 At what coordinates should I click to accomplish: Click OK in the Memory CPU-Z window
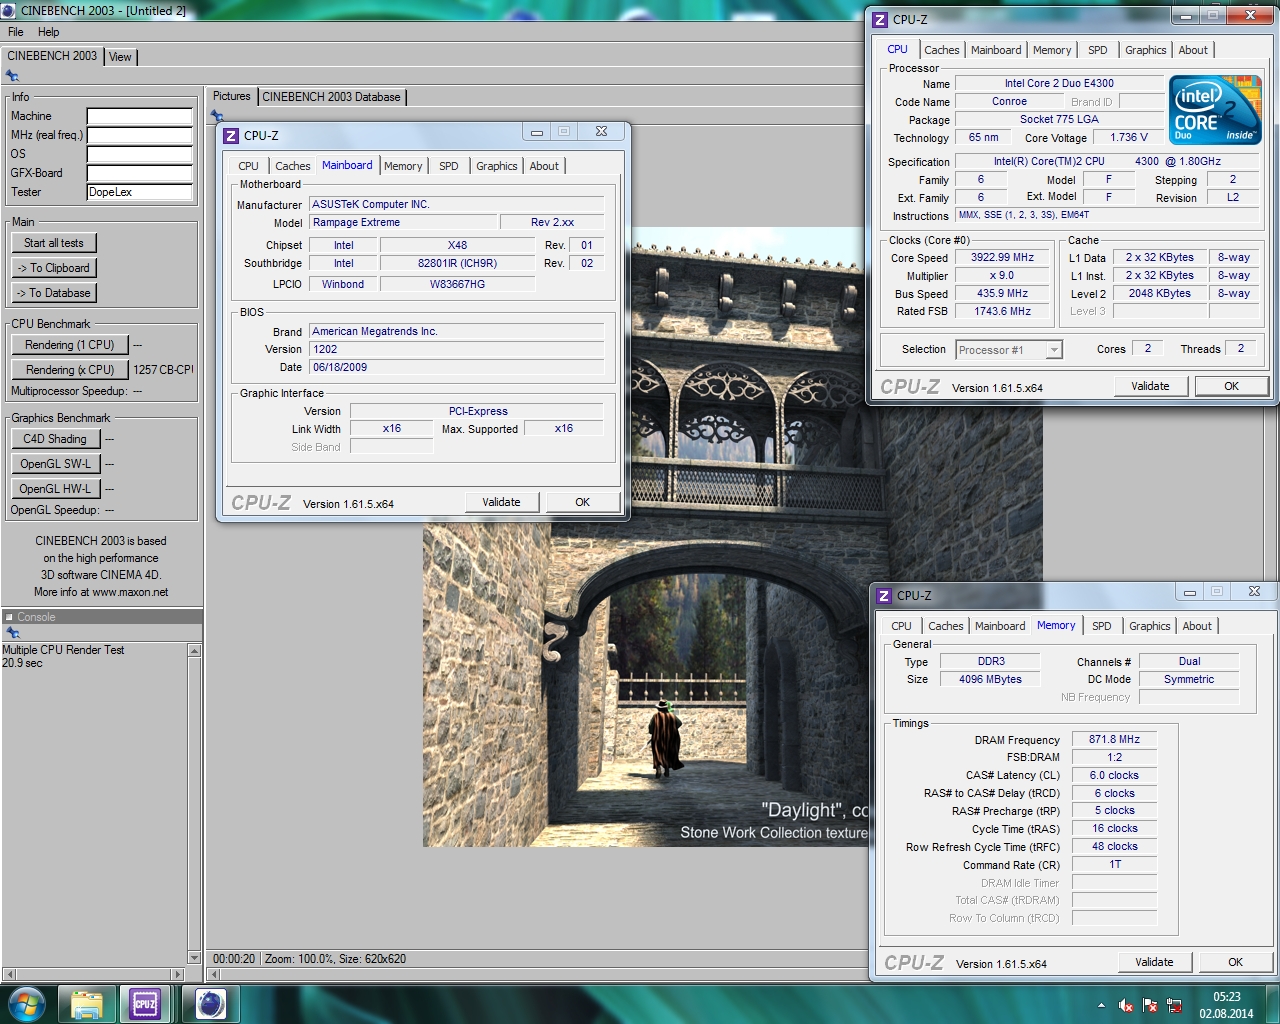click(x=1235, y=962)
